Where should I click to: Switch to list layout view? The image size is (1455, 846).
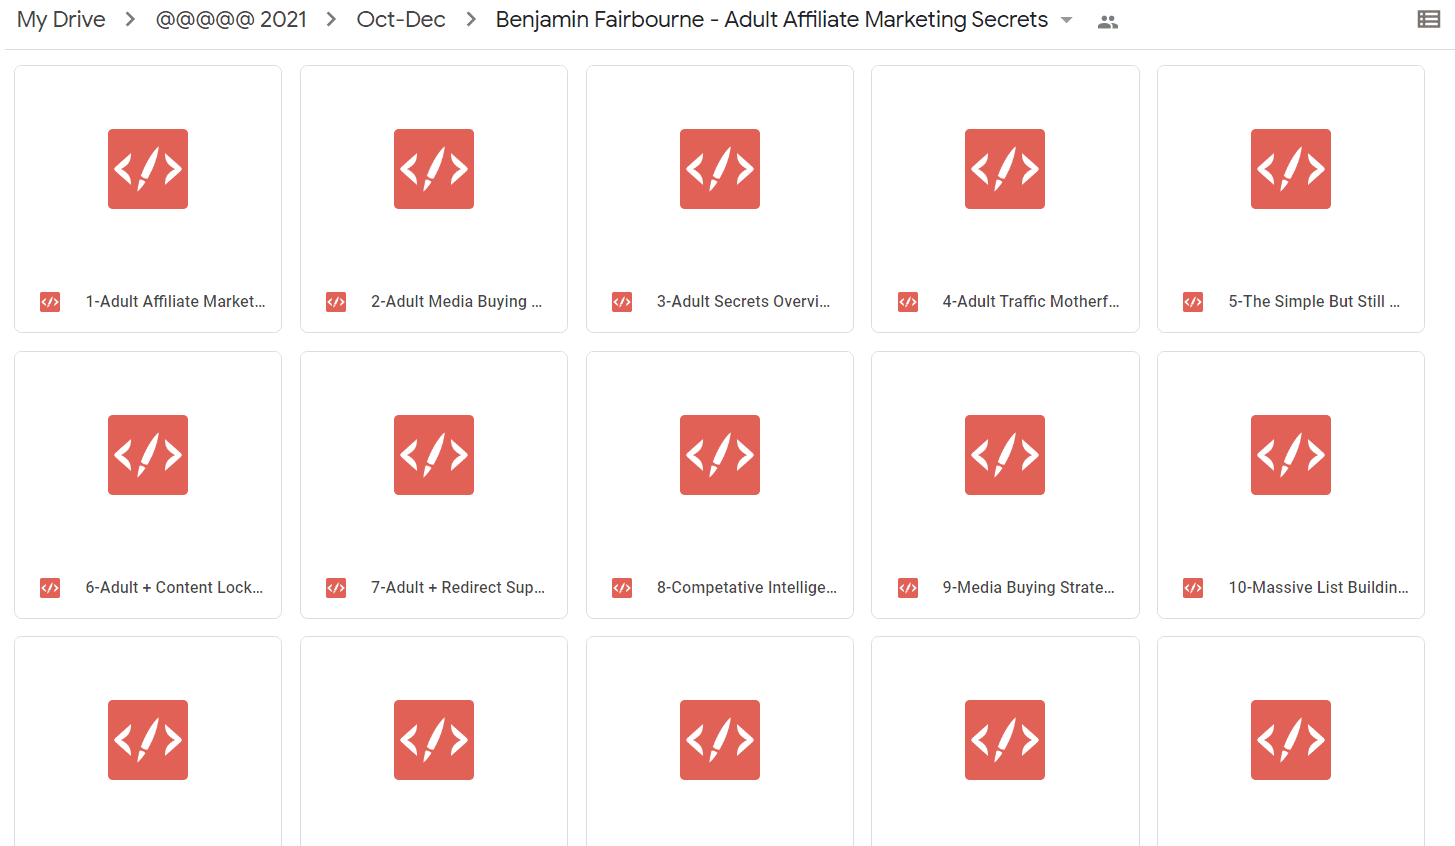pos(1429,19)
